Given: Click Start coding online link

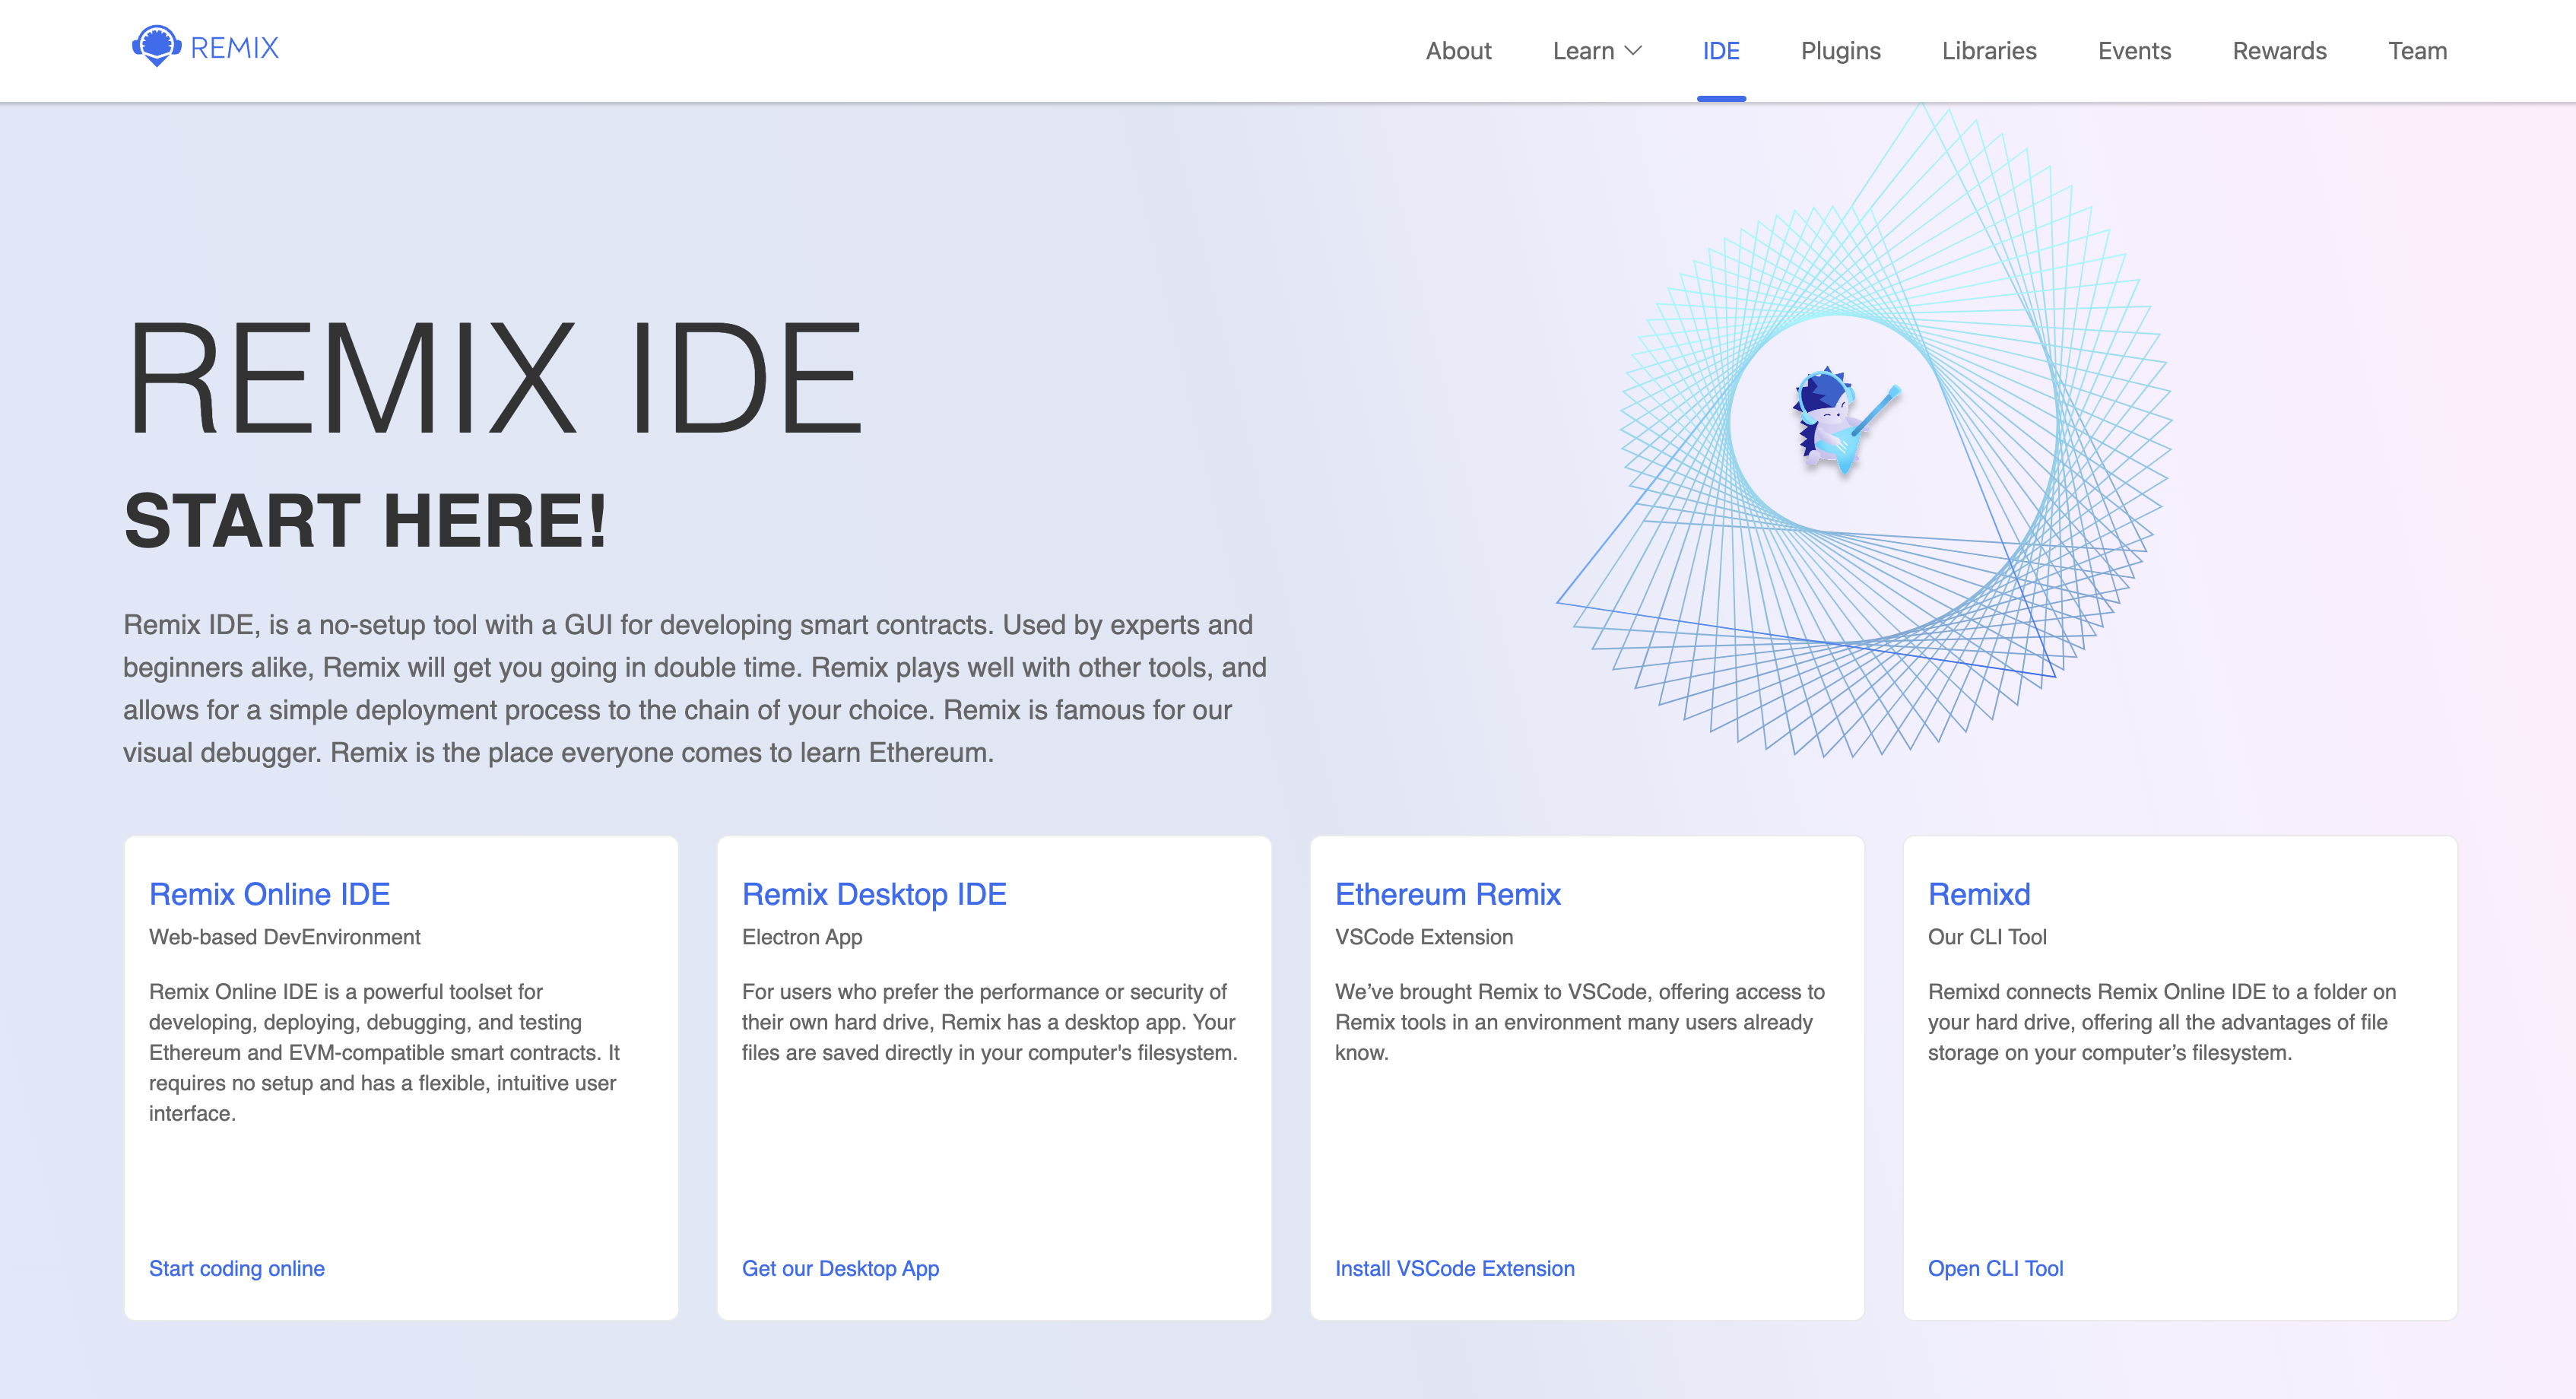Looking at the screenshot, I should (x=237, y=1268).
